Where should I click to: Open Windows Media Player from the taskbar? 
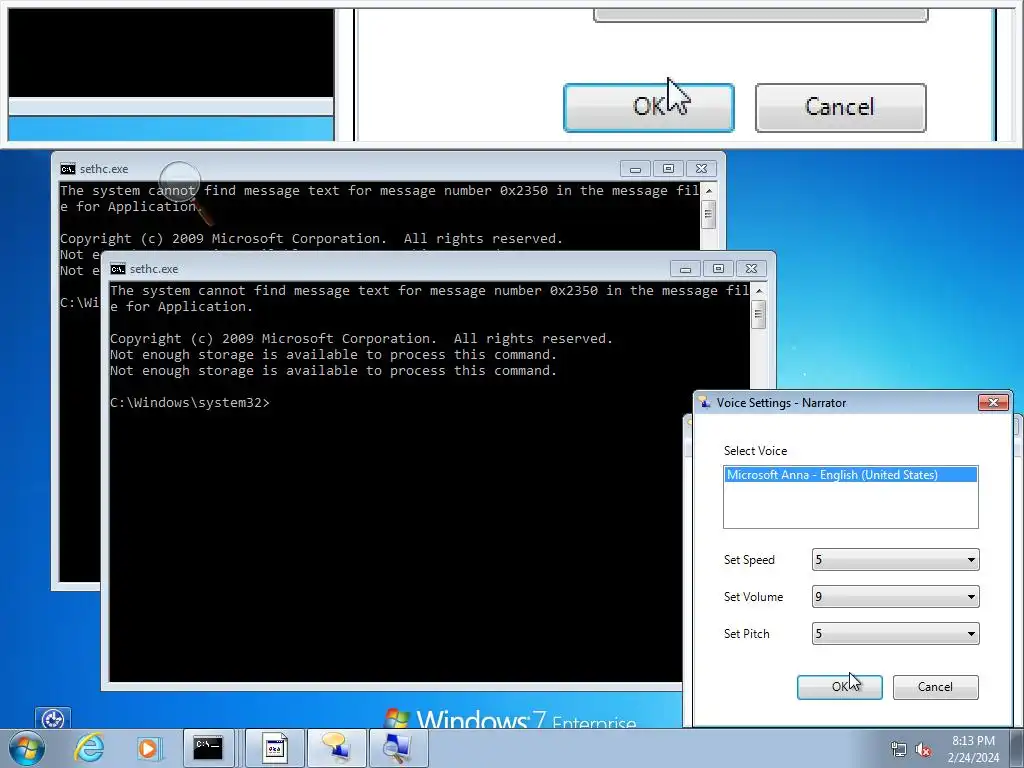pyautogui.click(x=148, y=748)
